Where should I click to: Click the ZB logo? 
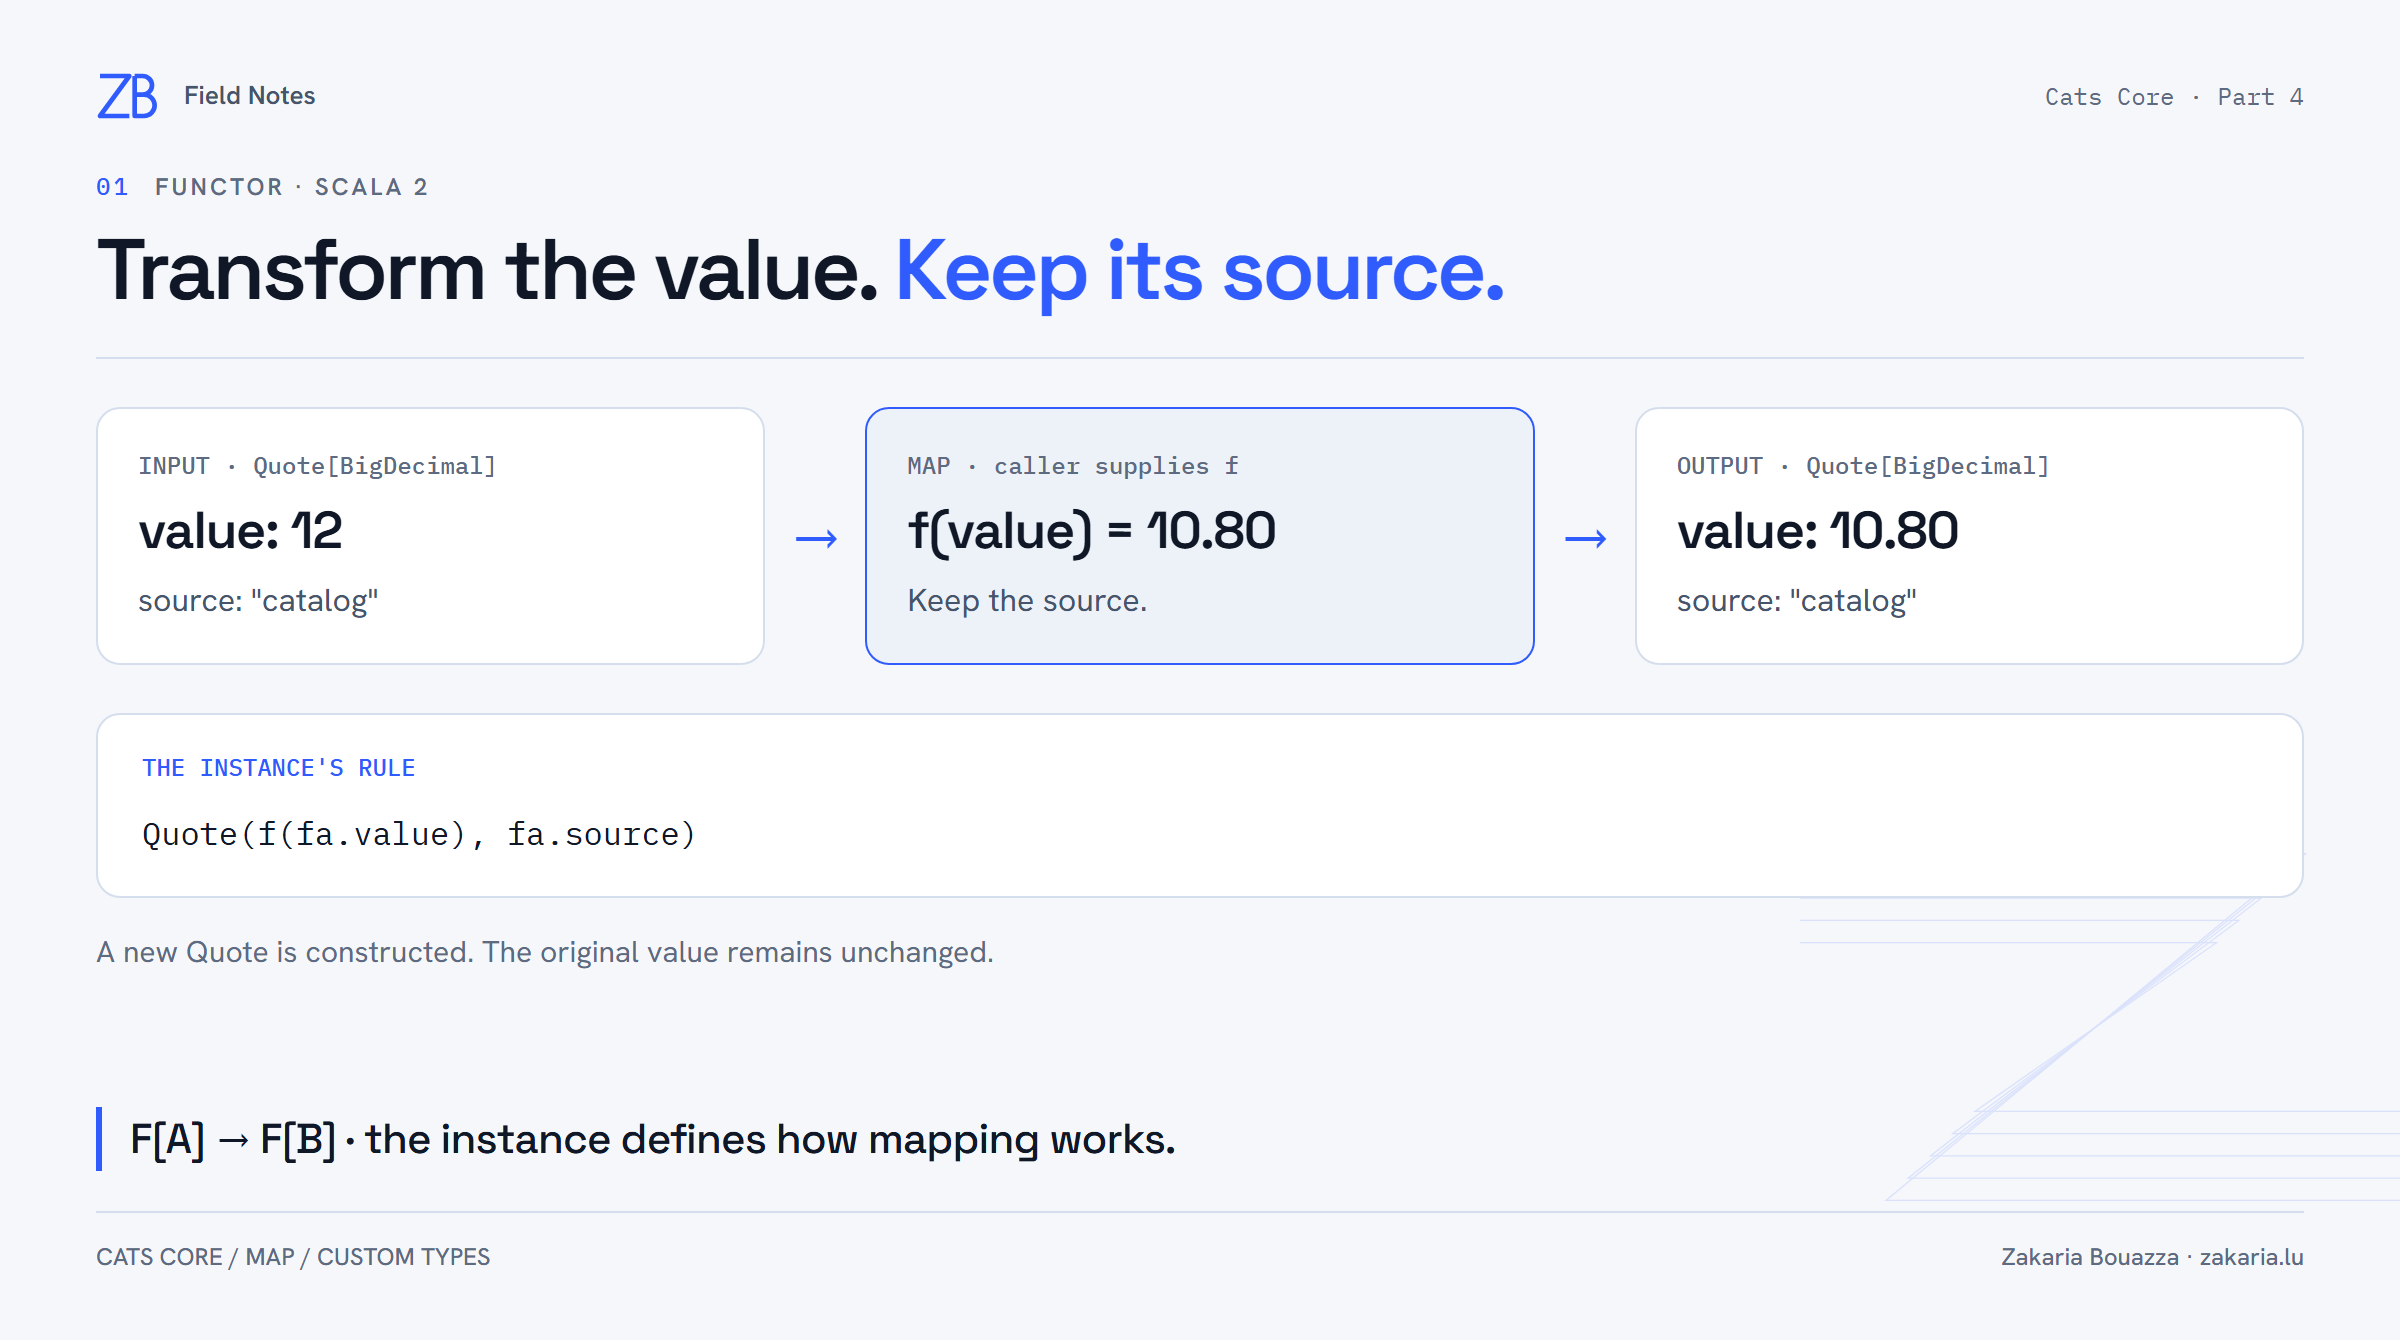coord(127,96)
